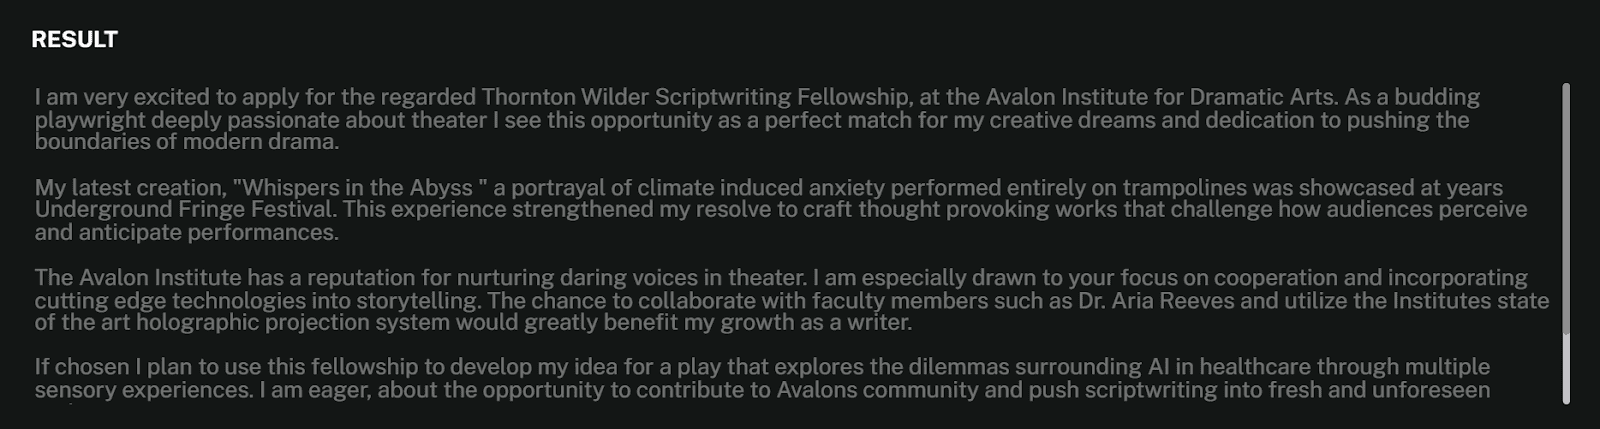
Task: Click the words "Thornton Wilder Scriptwriting Fellowship"
Action: pos(695,98)
